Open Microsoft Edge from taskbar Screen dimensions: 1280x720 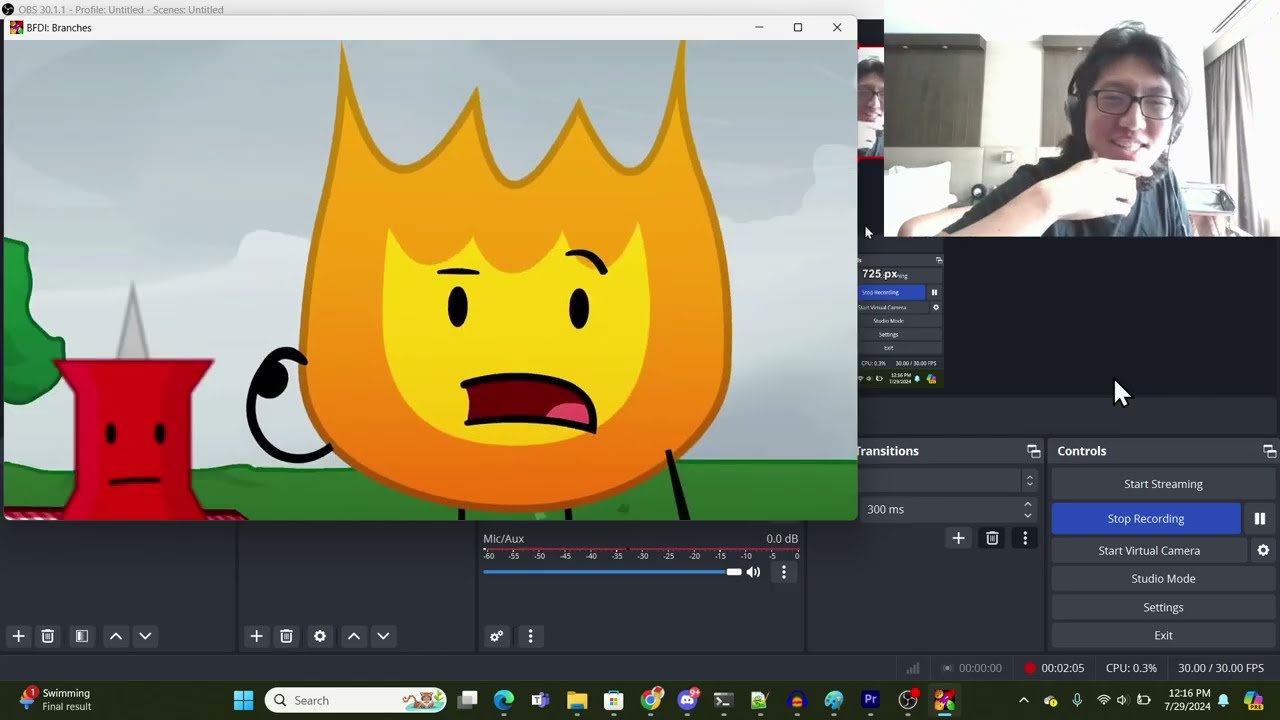[503, 700]
